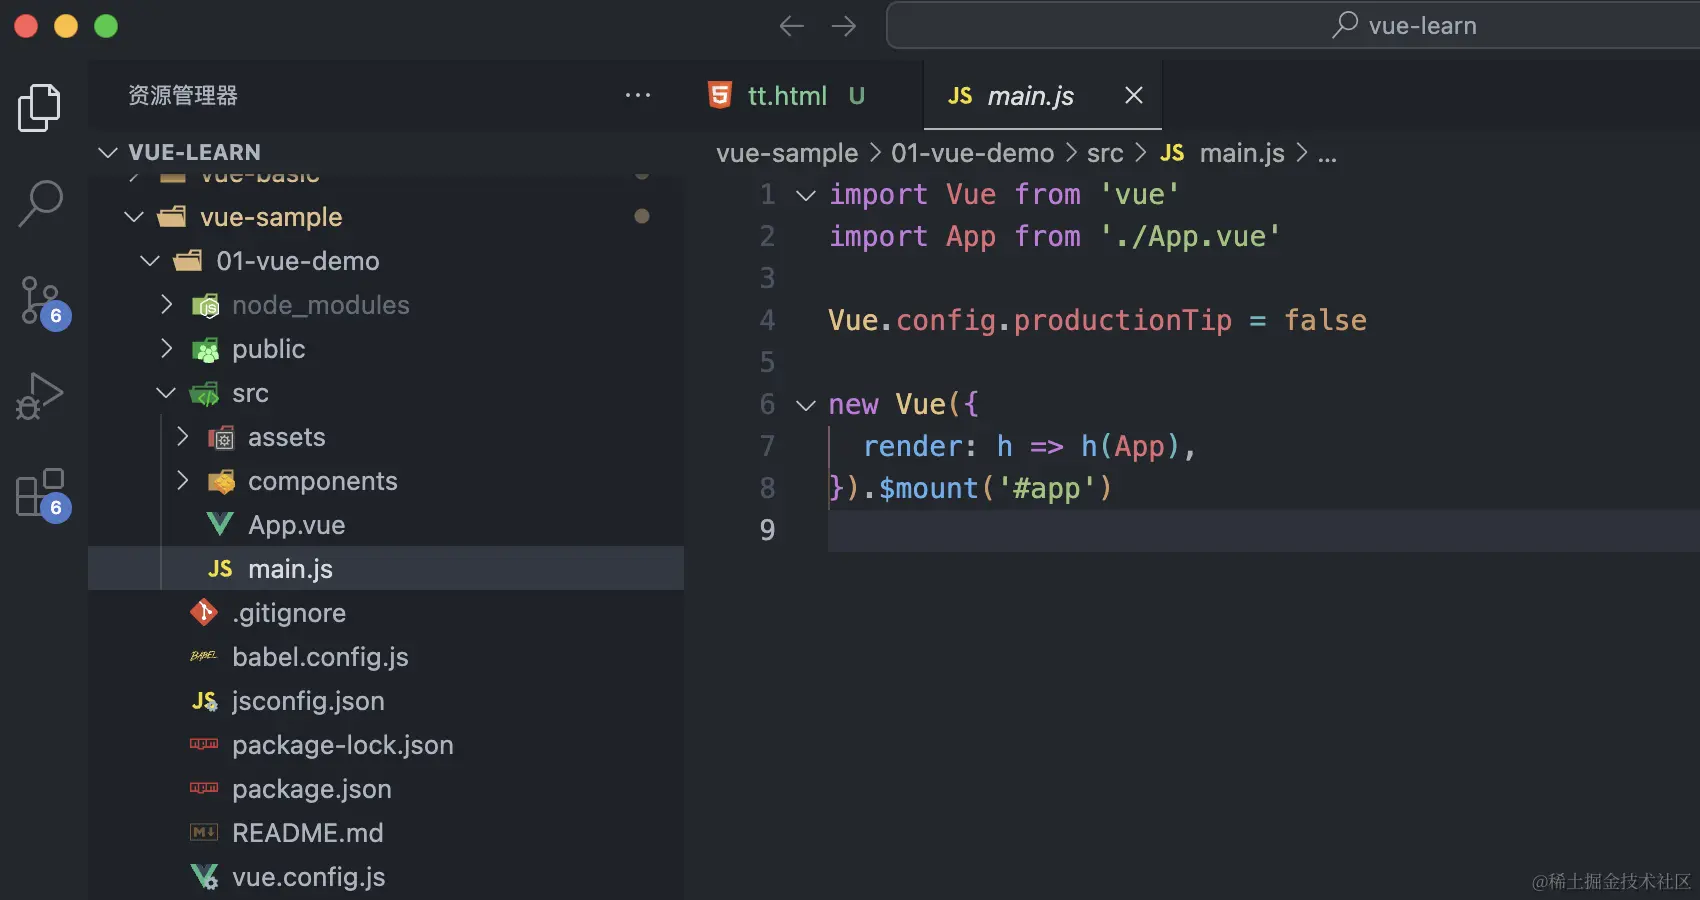
Task: Click the git icon beside .gitignore
Action: pos(204,613)
